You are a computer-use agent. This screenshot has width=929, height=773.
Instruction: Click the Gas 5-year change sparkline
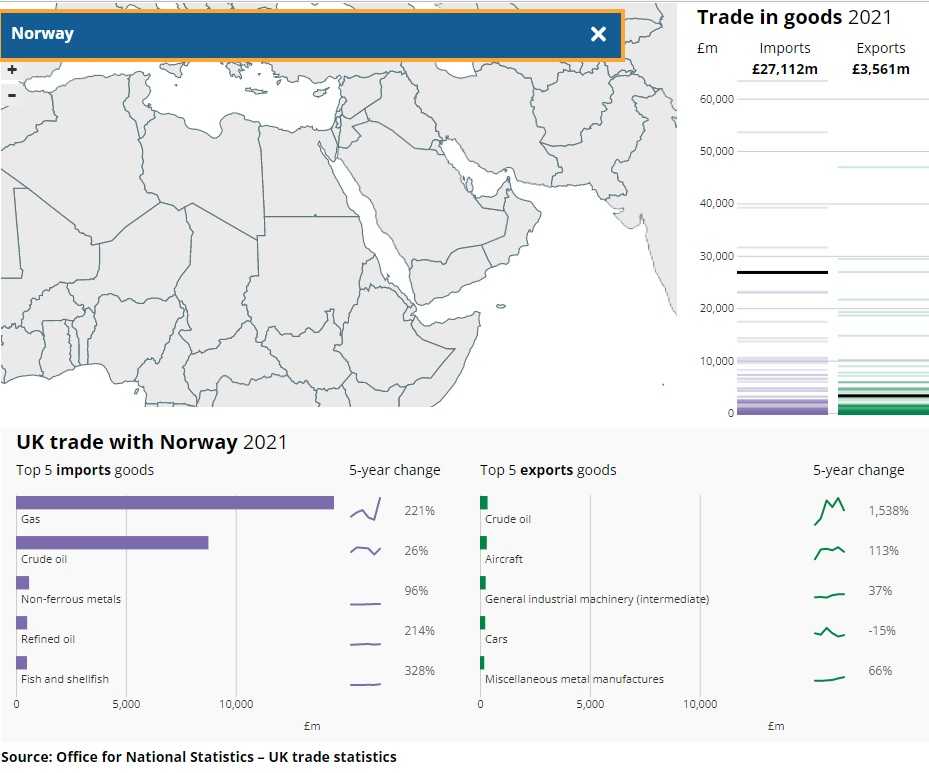point(366,511)
